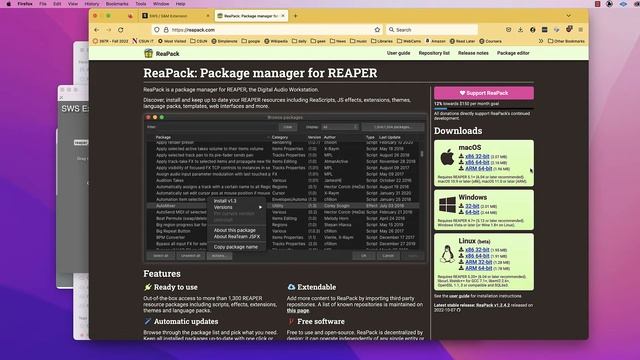The width and height of the screenshot is (640, 360).
Task: Open the Other Bookmarks folder
Action: [566, 41]
